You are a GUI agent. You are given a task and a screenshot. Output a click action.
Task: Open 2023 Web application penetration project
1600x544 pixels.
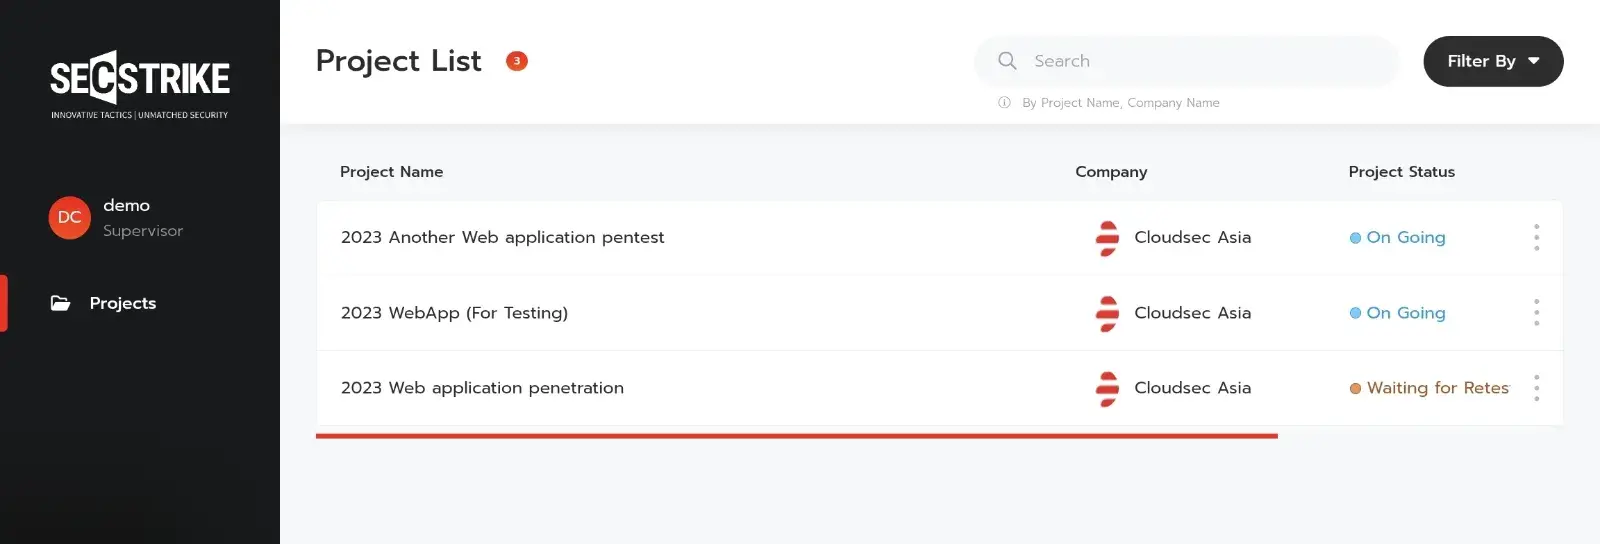click(482, 388)
